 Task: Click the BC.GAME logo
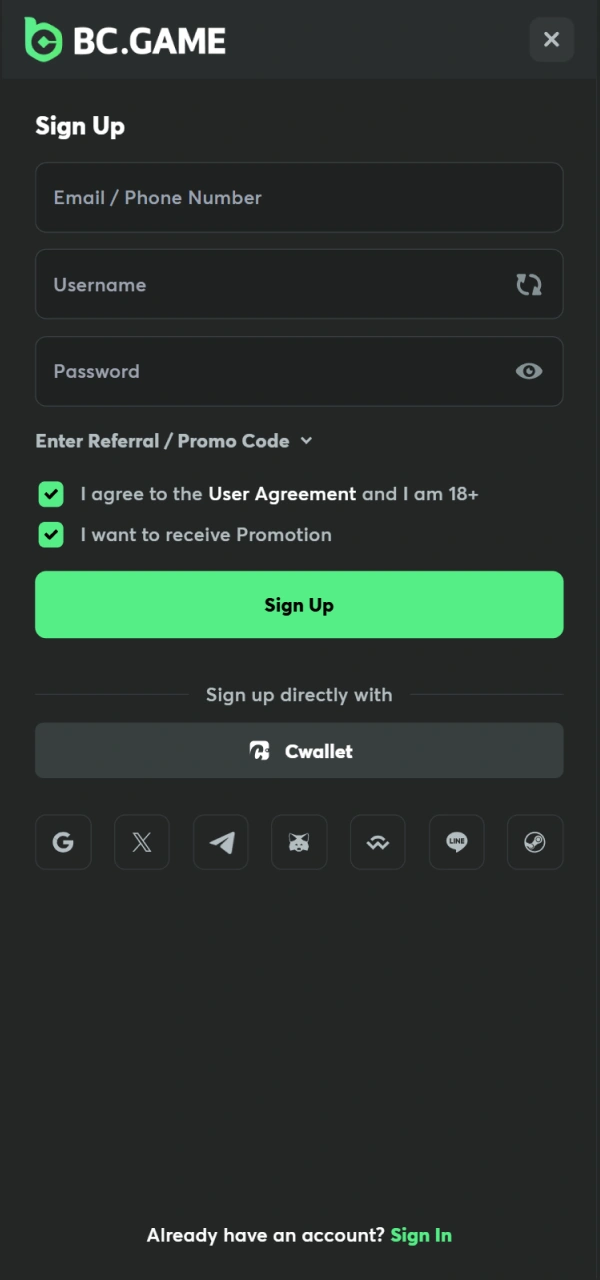pyautogui.click(x=124, y=39)
